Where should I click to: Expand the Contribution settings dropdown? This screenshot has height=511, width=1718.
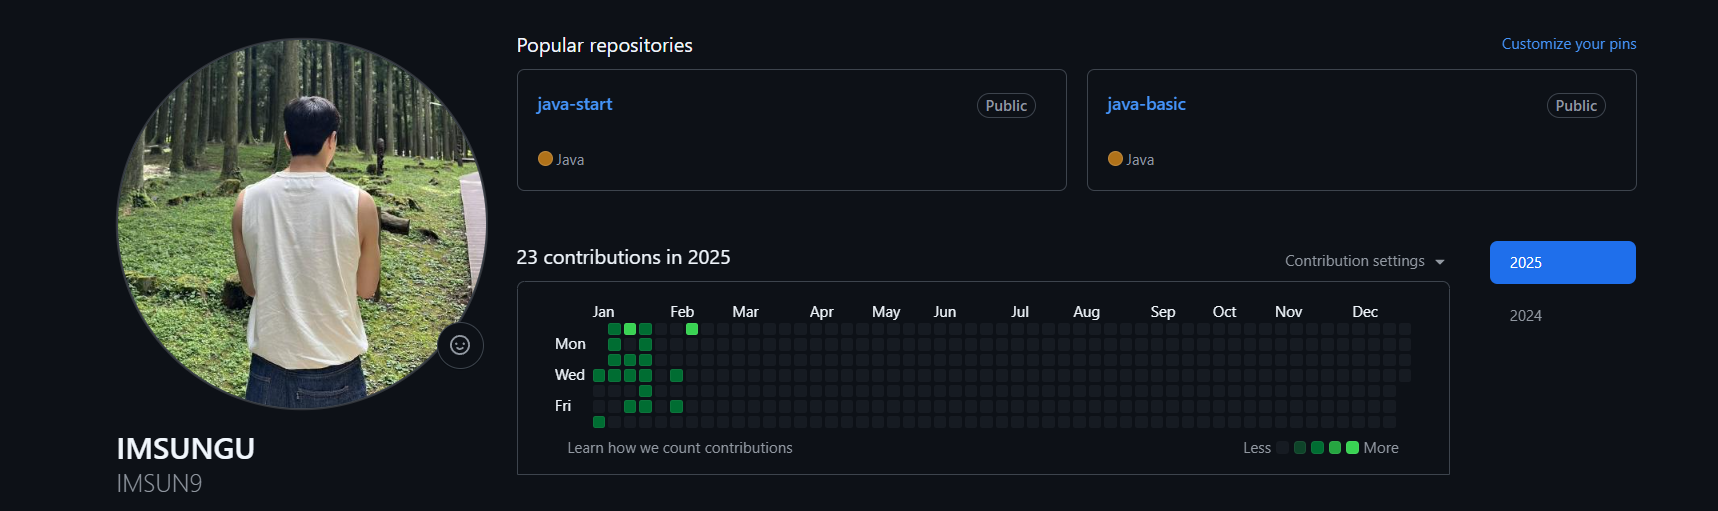(1355, 261)
